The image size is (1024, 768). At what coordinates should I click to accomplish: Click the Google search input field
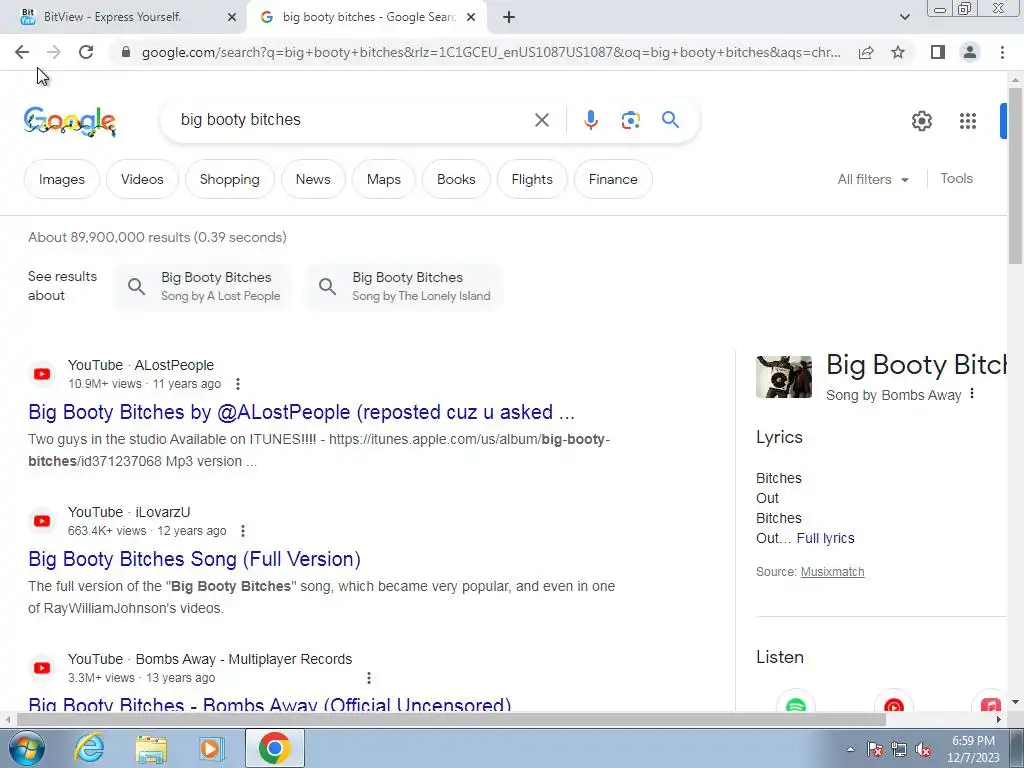tap(353, 120)
